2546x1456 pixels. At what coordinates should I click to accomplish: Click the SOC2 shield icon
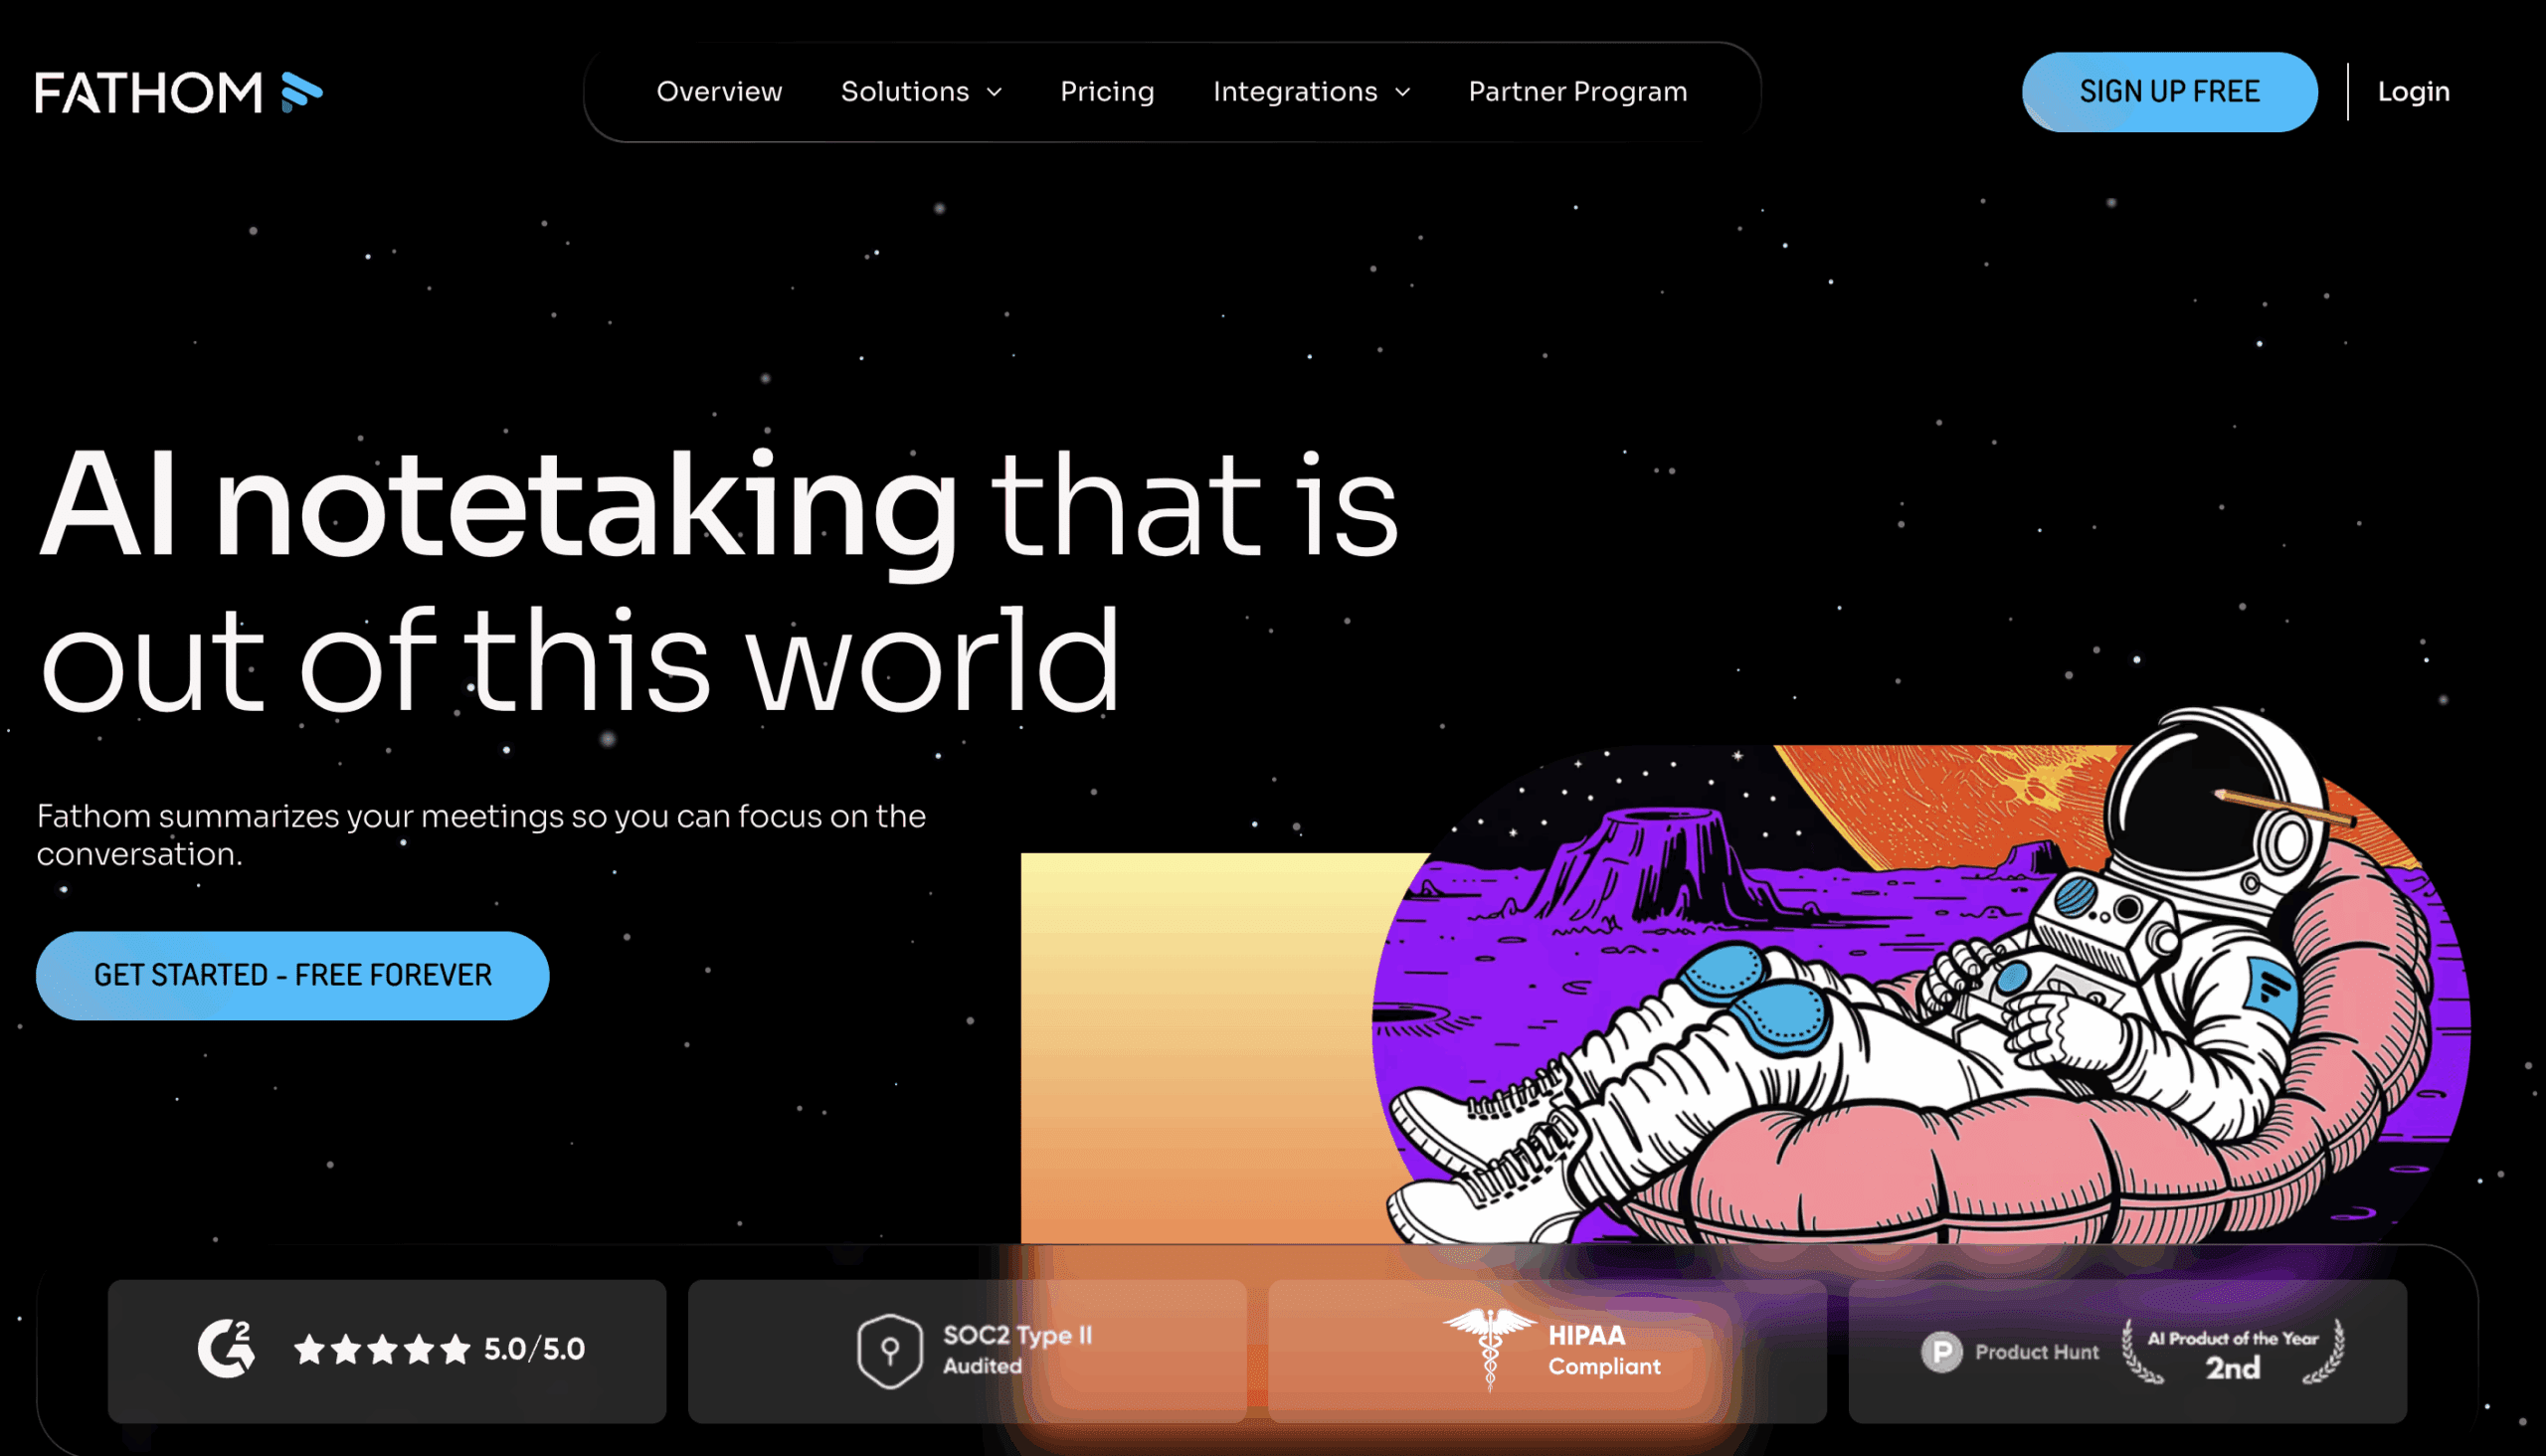[x=889, y=1351]
